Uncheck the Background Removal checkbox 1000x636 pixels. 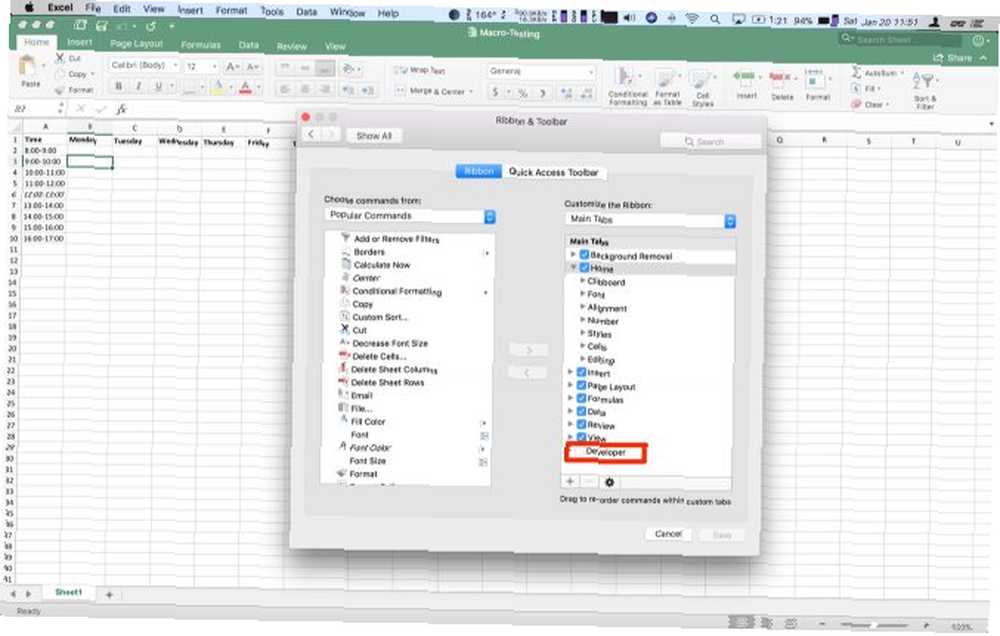pyautogui.click(x=584, y=255)
